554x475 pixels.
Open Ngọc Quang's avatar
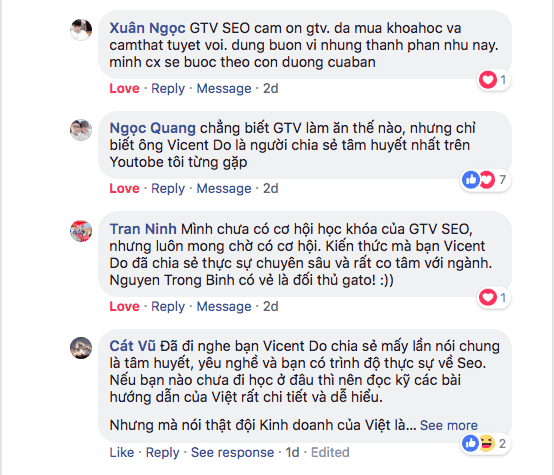(x=81, y=130)
